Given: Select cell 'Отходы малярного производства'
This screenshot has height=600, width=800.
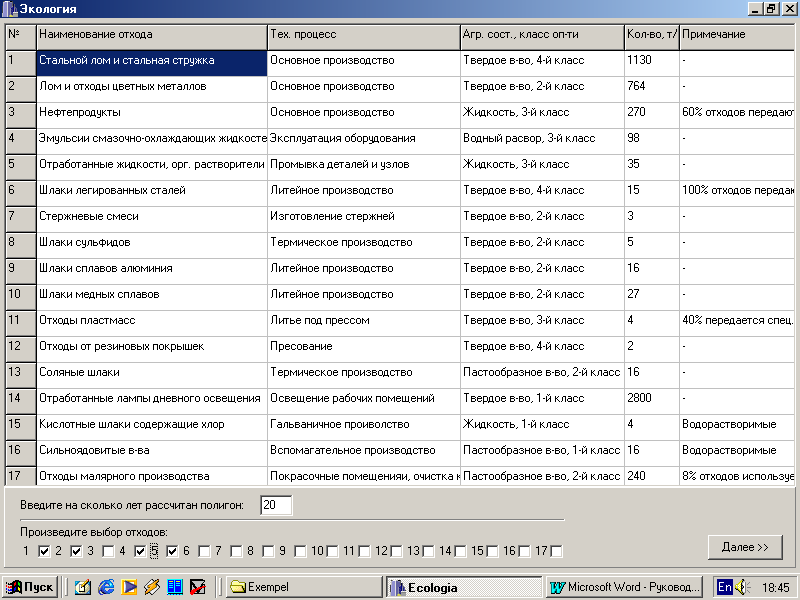Looking at the screenshot, I should [x=152, y=476].
